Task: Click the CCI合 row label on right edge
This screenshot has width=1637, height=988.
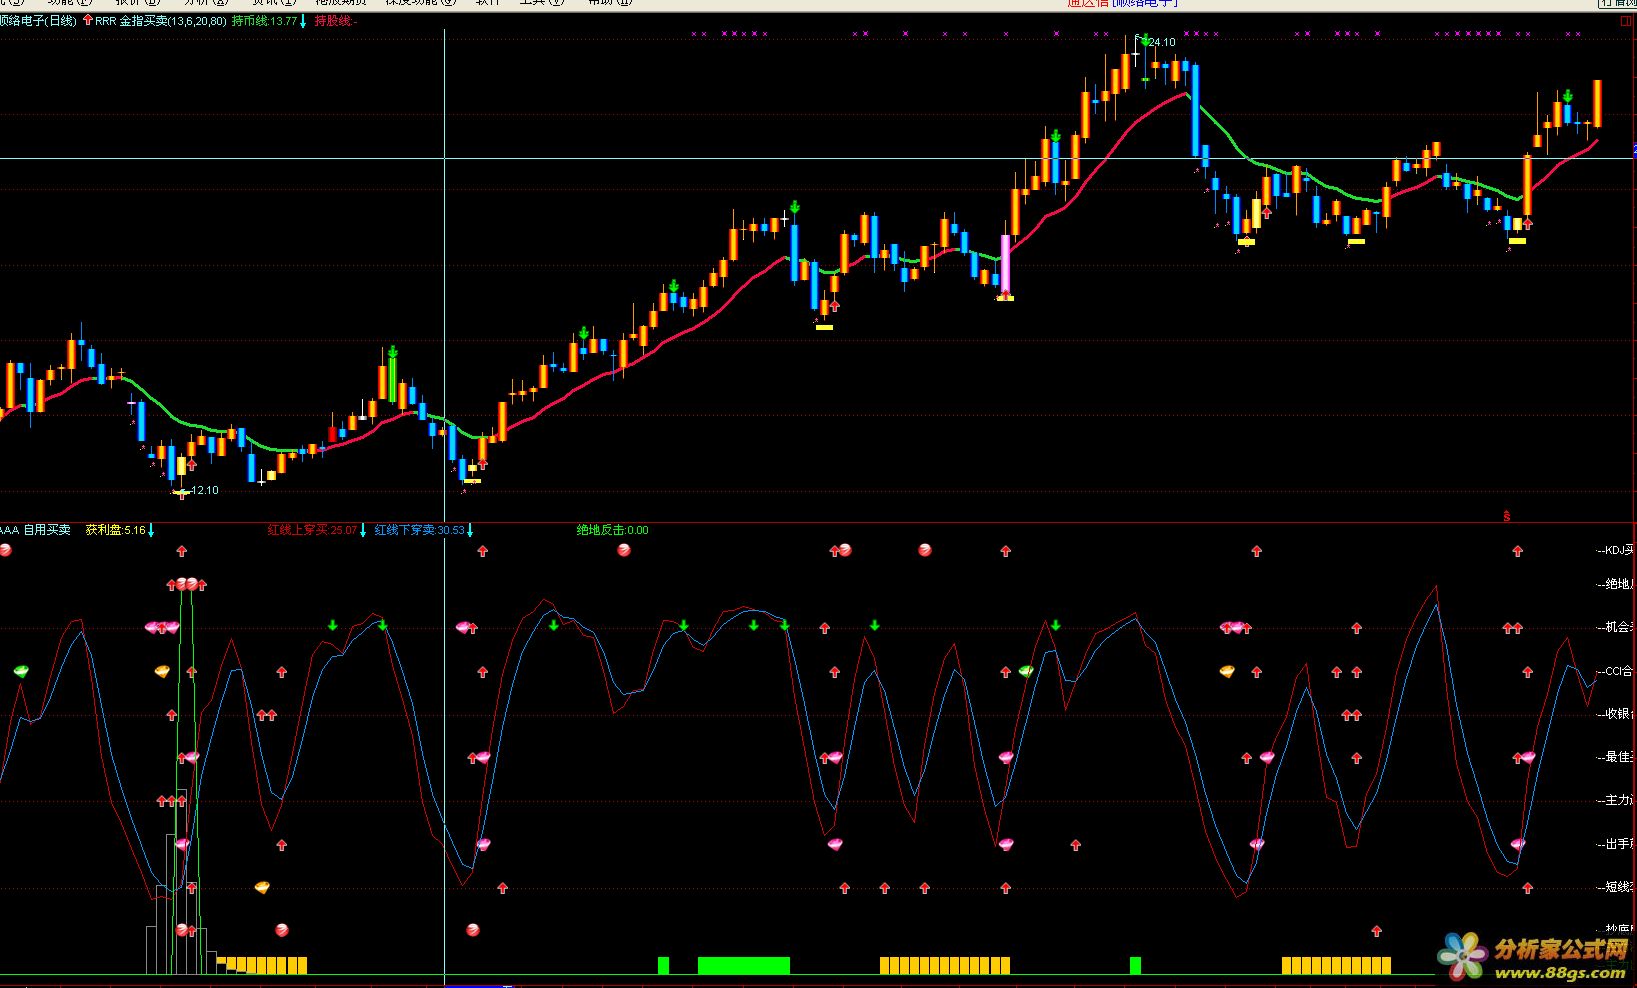Action: [1614, 671]
